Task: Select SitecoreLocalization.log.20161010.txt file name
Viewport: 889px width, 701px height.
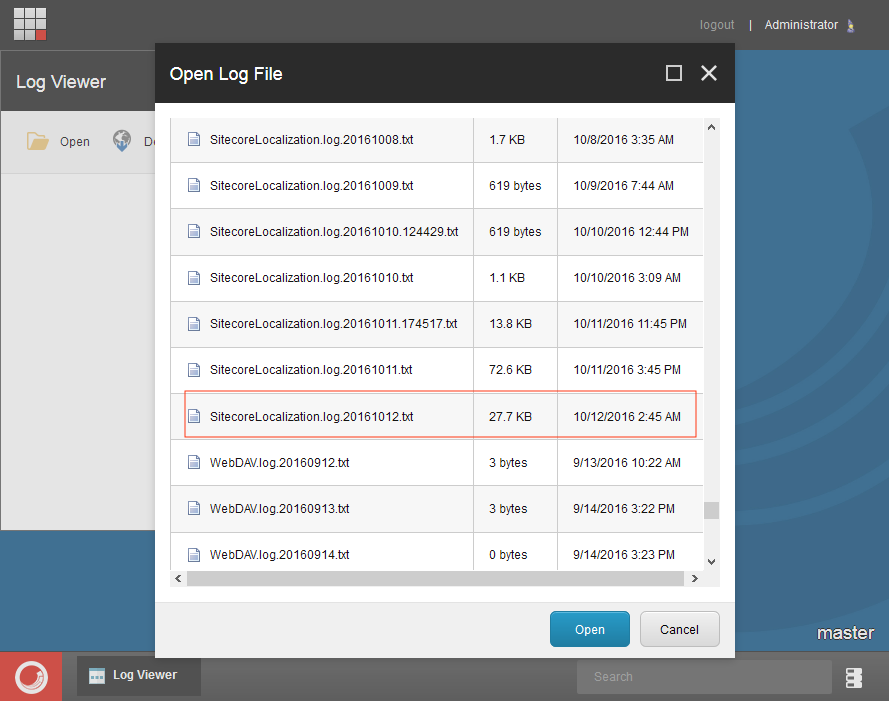Action: point(311,278)
